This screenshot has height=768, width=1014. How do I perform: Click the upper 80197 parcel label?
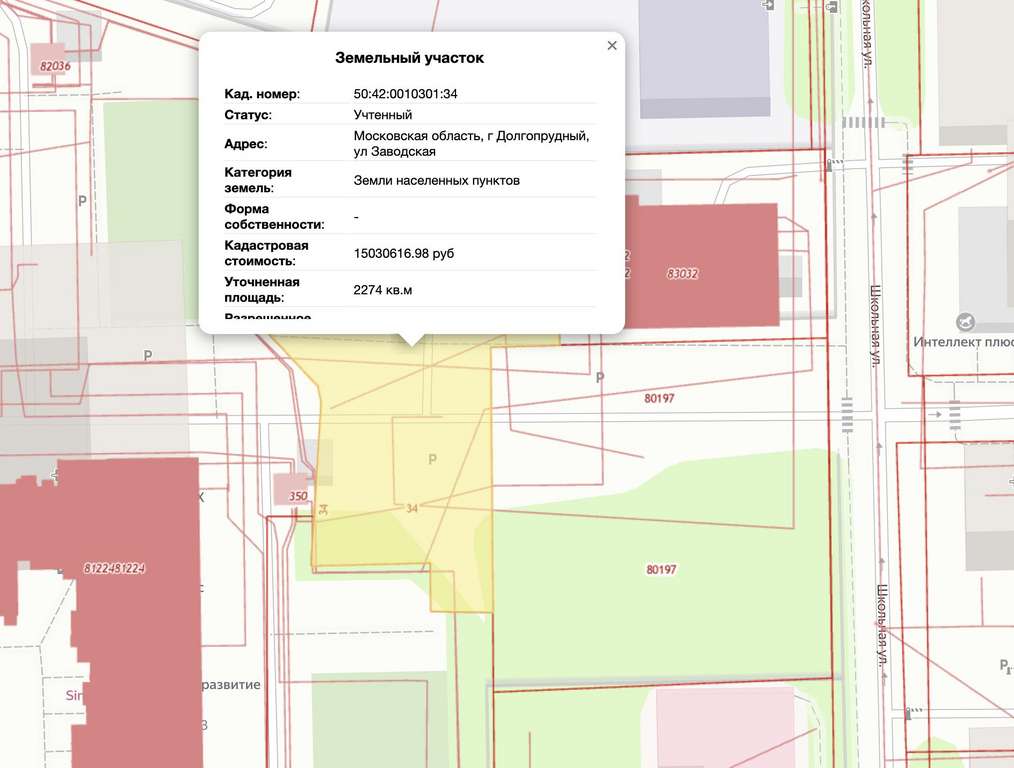[659, 398]
